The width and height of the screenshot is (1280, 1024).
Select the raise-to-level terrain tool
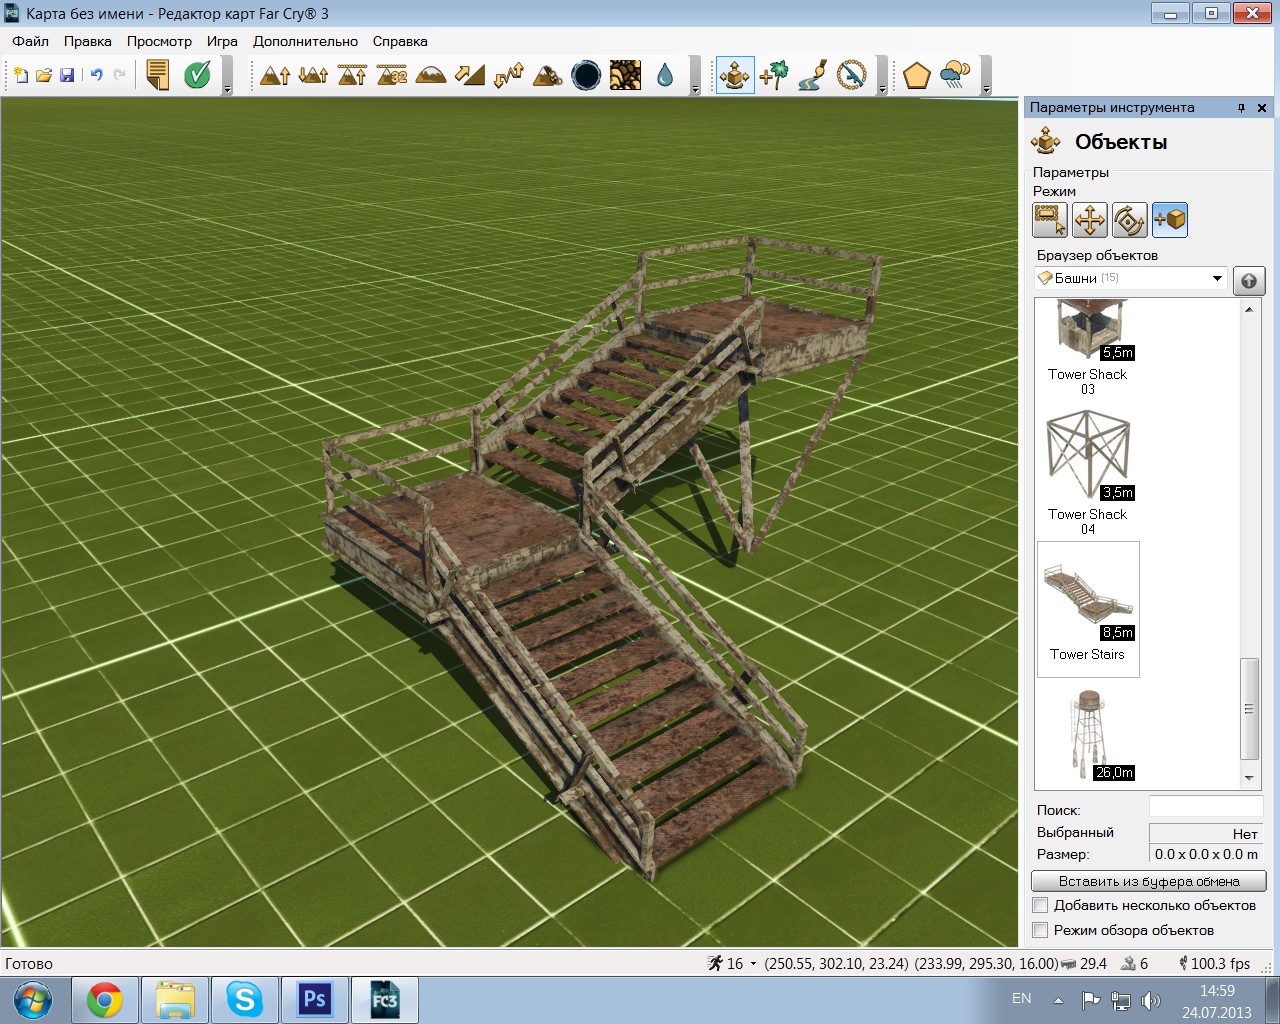[x=352, y=75]
